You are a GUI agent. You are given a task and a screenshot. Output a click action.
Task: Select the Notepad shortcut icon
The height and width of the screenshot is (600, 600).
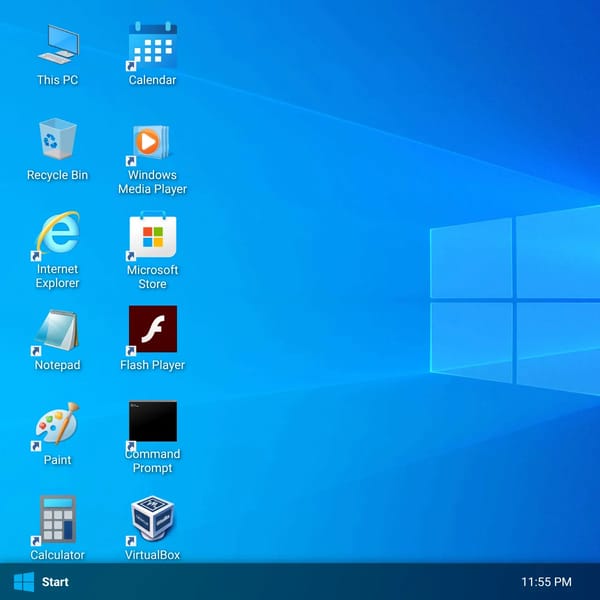point(57,331)
